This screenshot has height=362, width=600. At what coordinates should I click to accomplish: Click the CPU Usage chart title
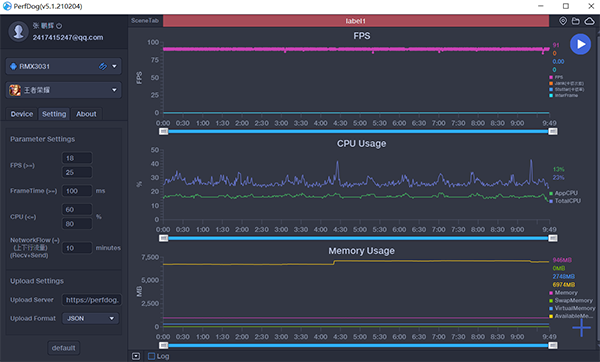point(362,143)
